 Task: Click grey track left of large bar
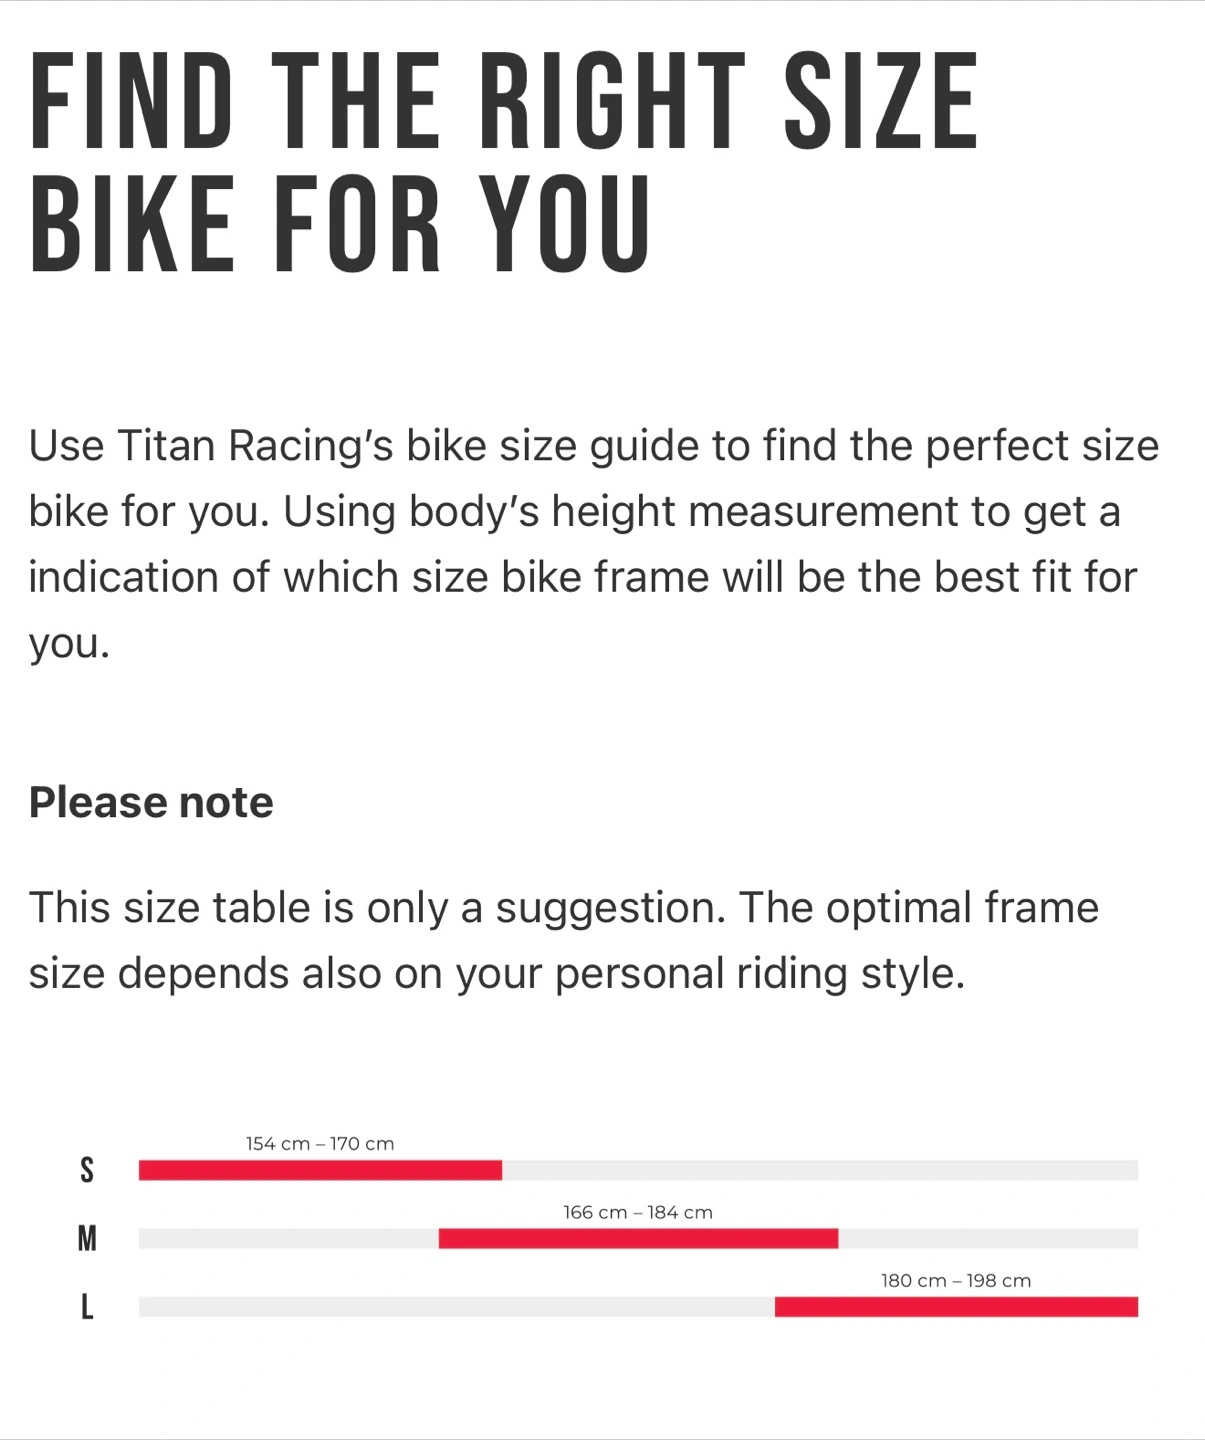point(457,1307)
